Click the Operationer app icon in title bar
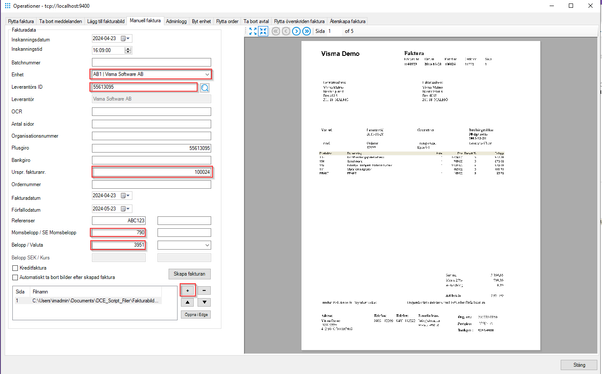602x374 pixels. click(x=7, y=6)
